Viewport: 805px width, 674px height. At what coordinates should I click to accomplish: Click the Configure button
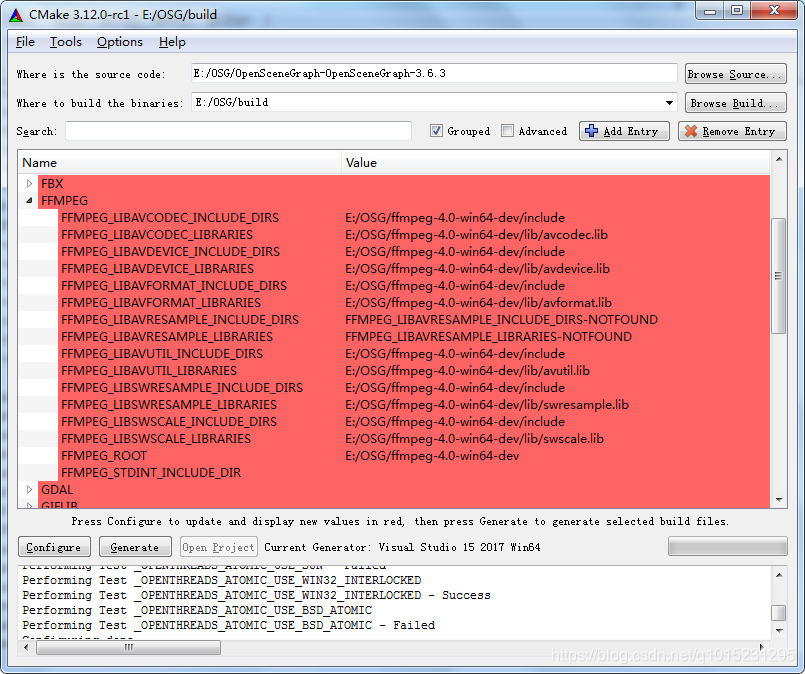pos(54,547)
